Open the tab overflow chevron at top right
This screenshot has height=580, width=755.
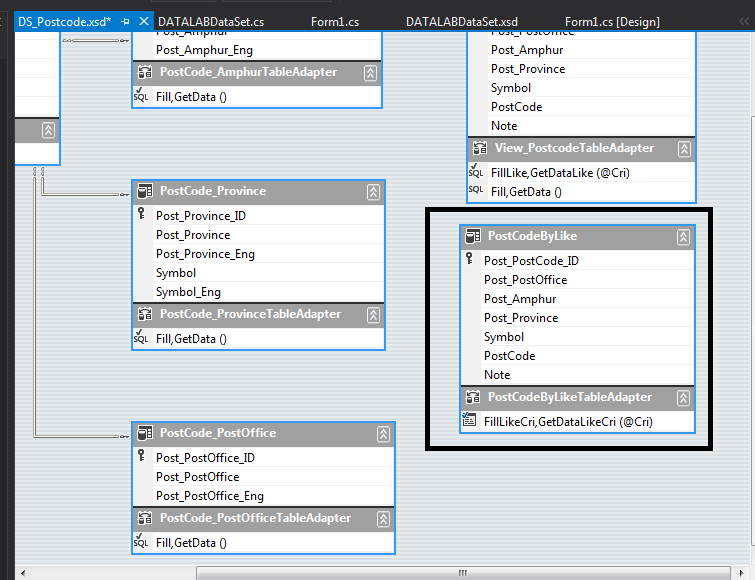click(x=744, y=21)
